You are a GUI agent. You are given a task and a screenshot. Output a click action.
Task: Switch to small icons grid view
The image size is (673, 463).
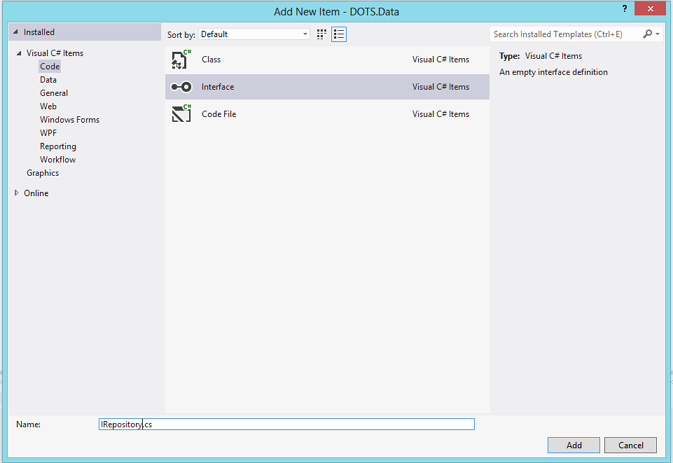321,34
